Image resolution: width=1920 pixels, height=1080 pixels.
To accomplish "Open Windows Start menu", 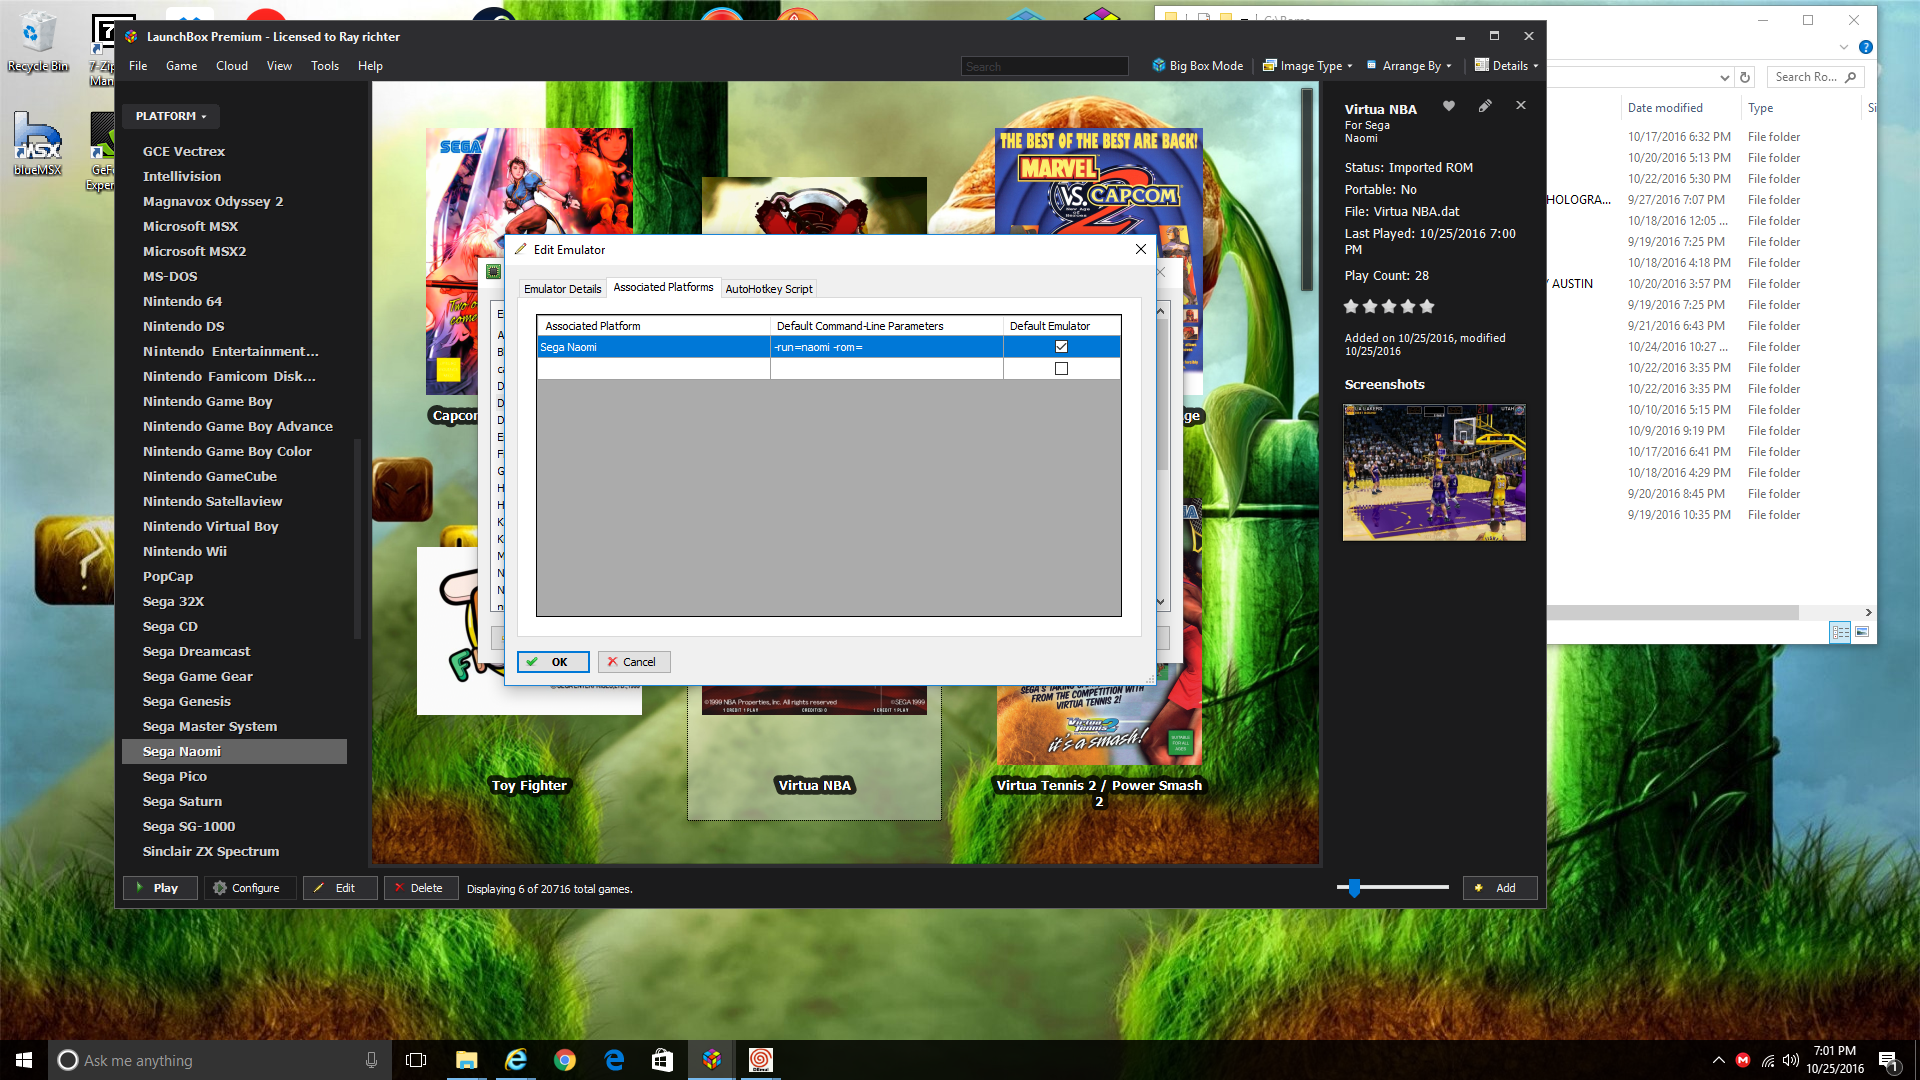I will [x=24, y=1060].
